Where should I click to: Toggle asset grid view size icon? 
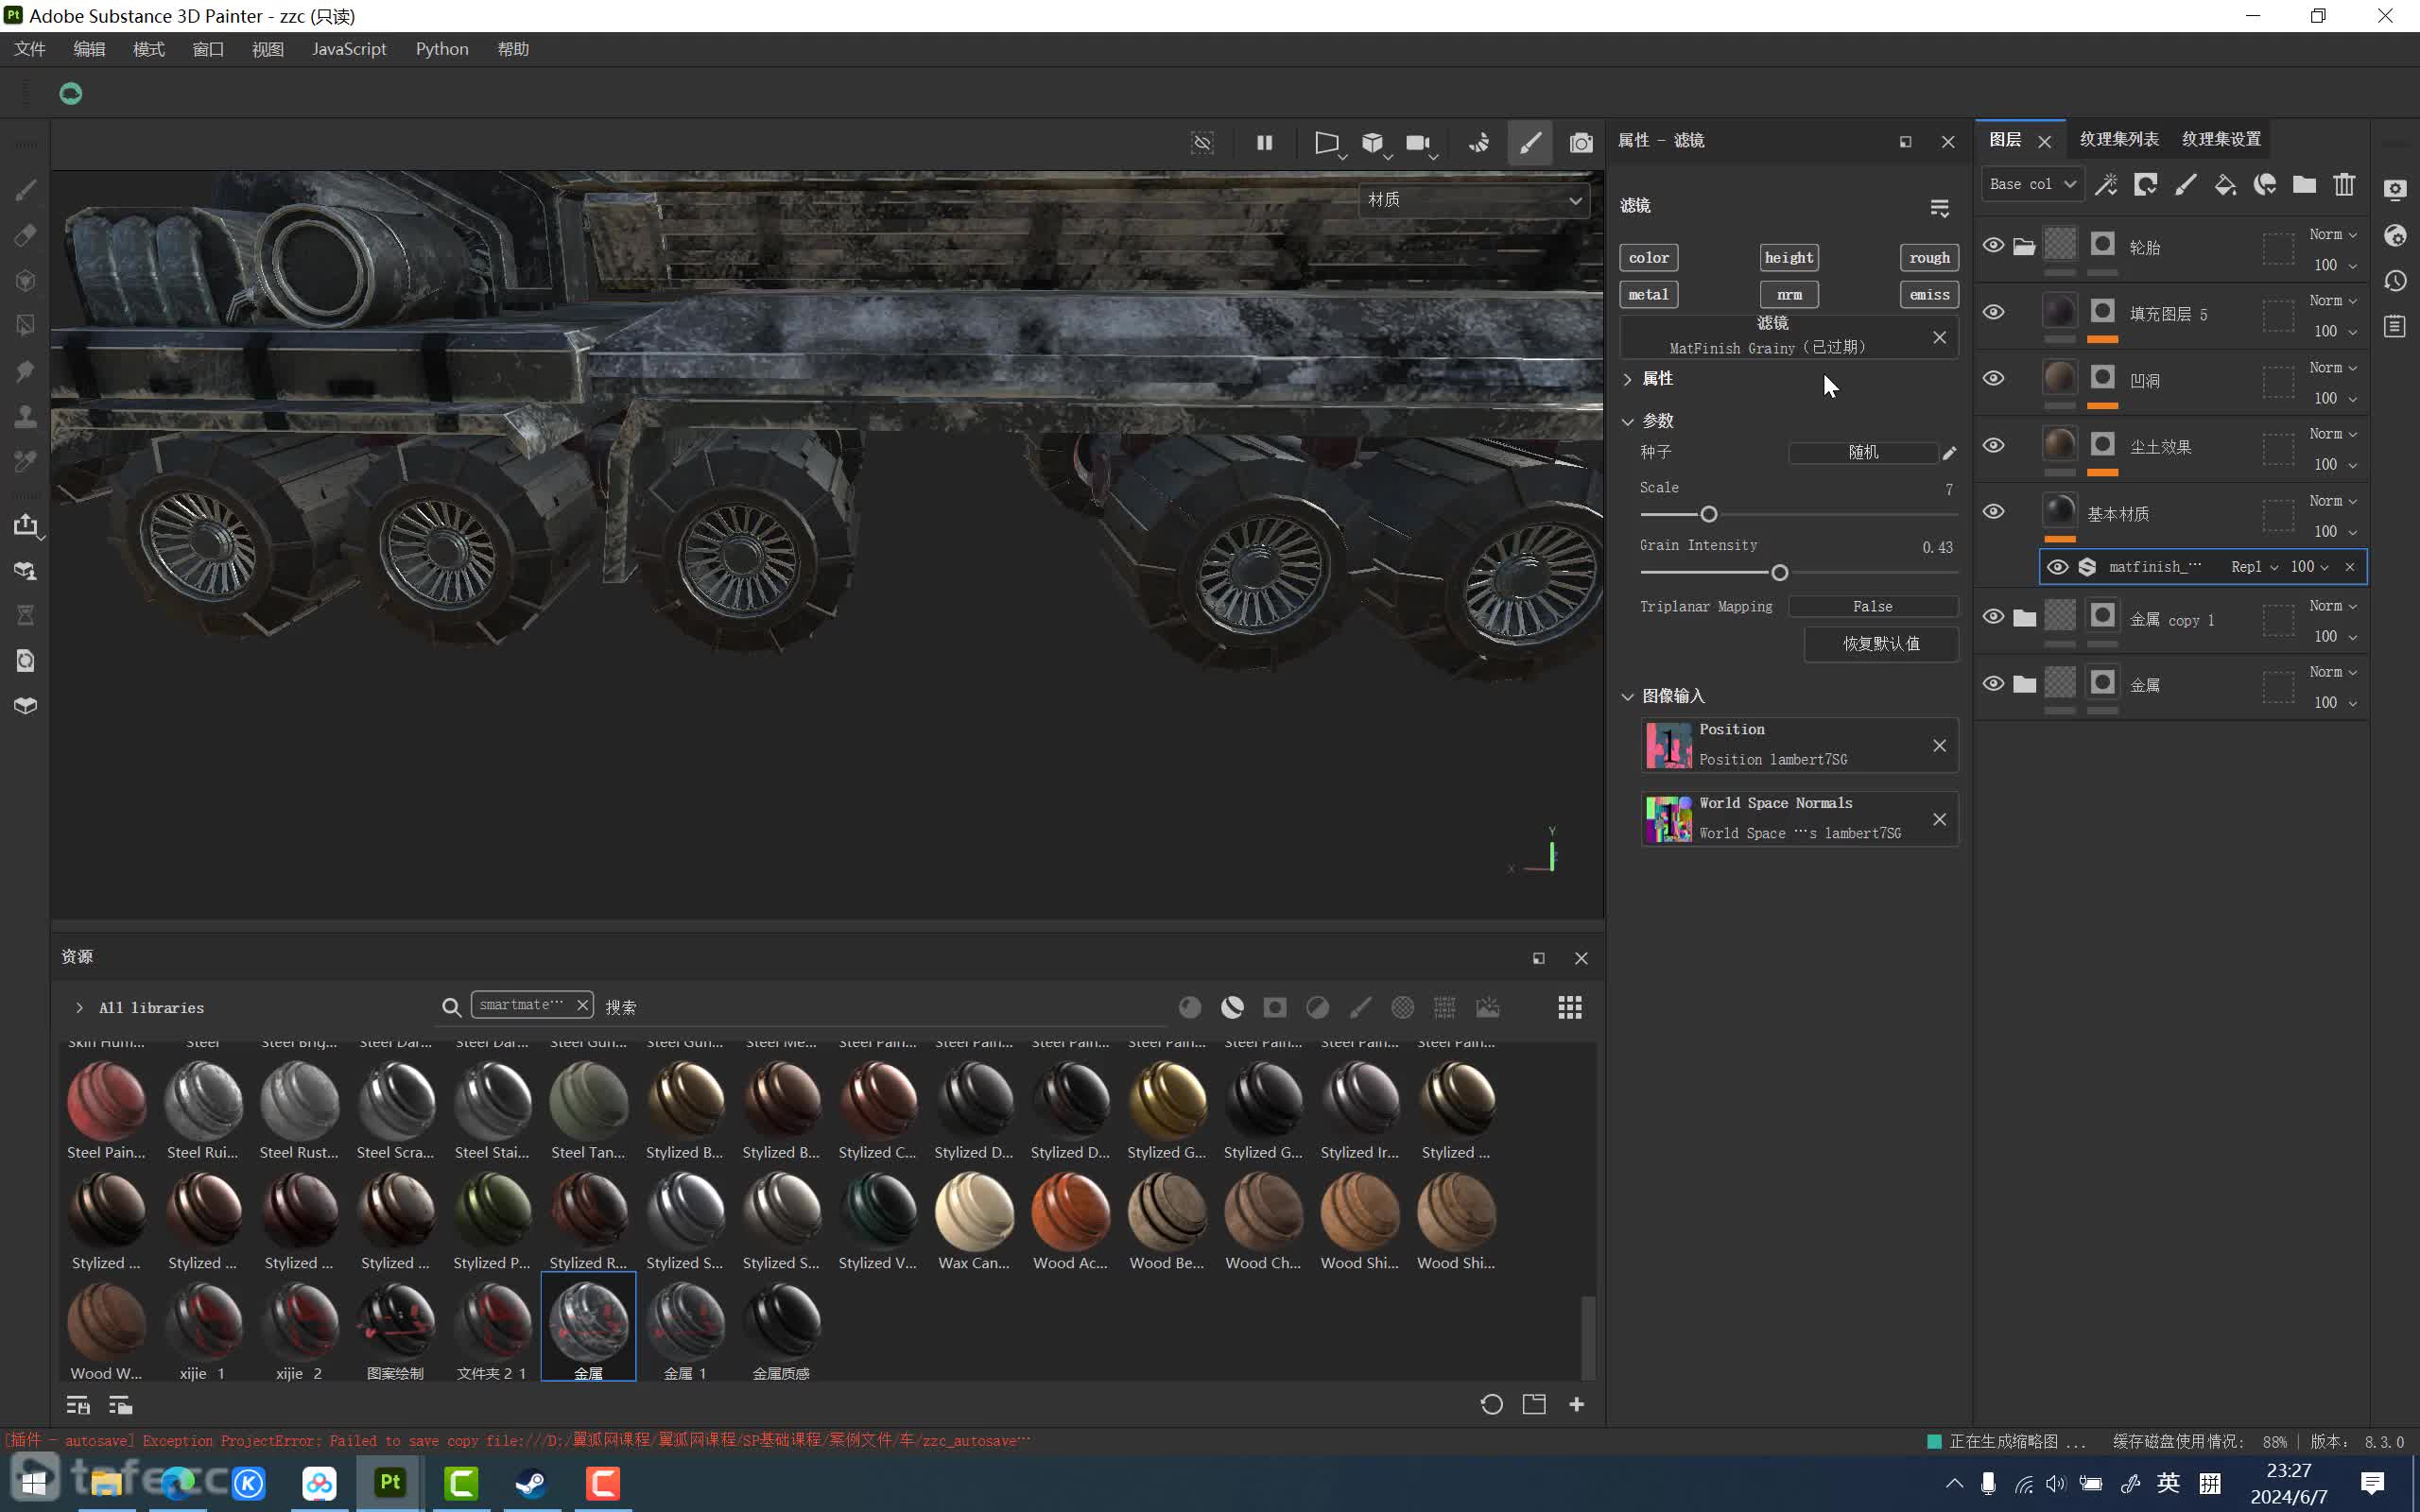1570,1007
